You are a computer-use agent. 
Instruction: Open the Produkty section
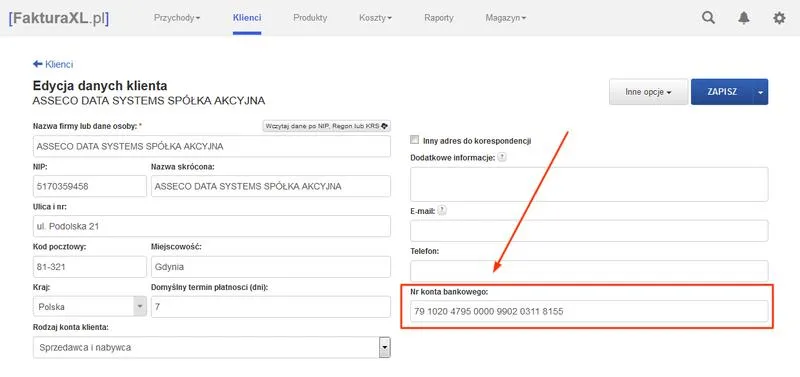point(310,18)
